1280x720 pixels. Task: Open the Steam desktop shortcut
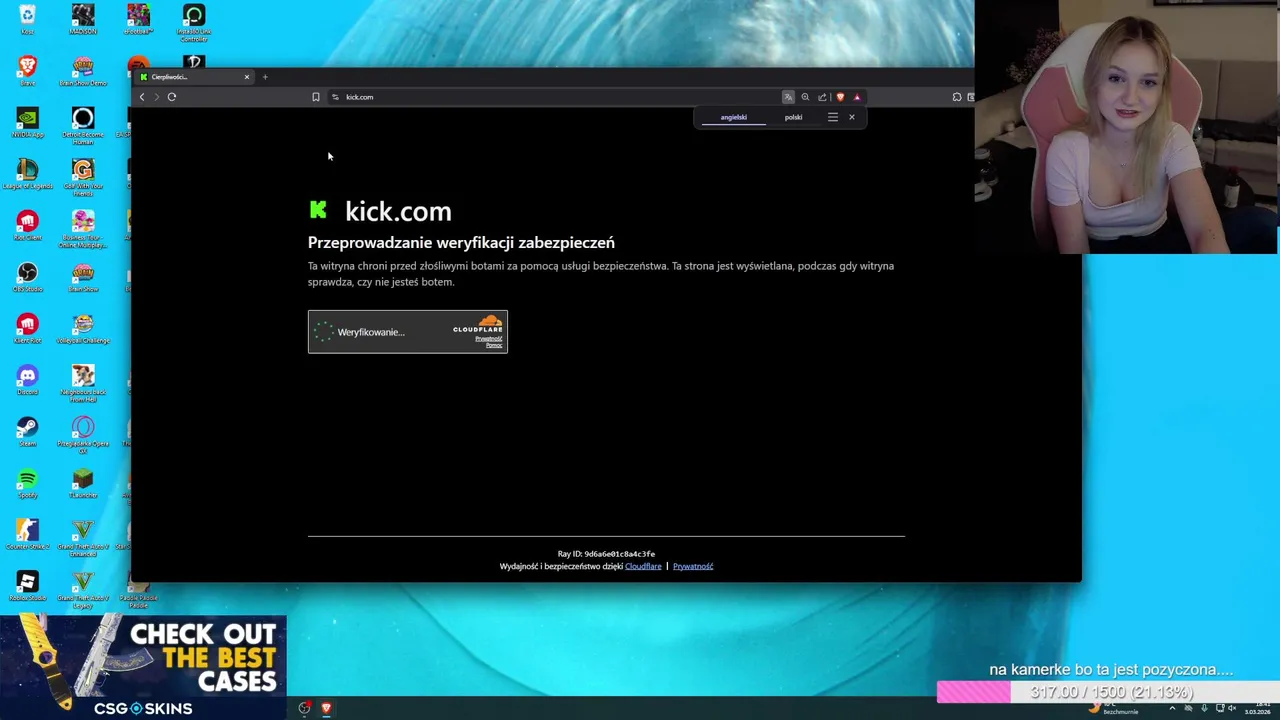(27, 432)
